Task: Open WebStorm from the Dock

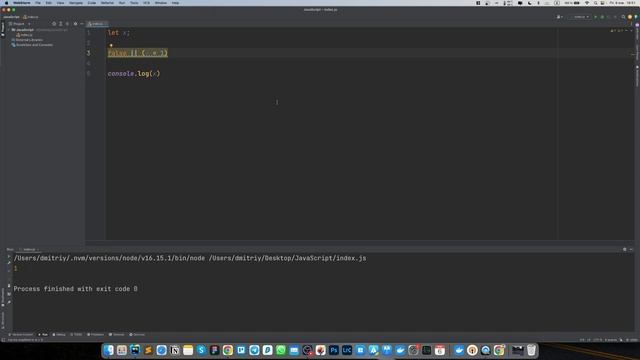Action: point(135,350)
